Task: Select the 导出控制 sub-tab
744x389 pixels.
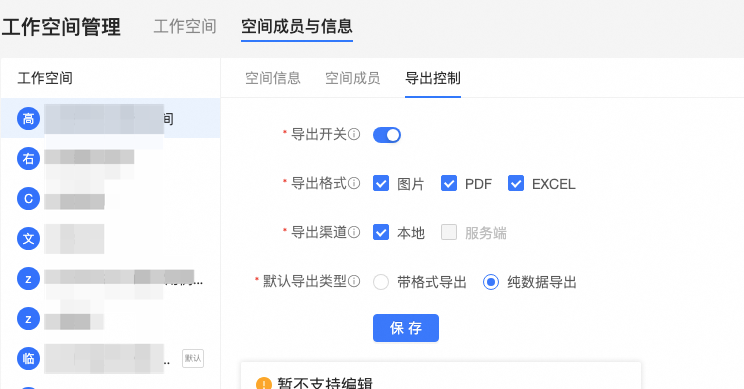Action: [x=433, y=78]
